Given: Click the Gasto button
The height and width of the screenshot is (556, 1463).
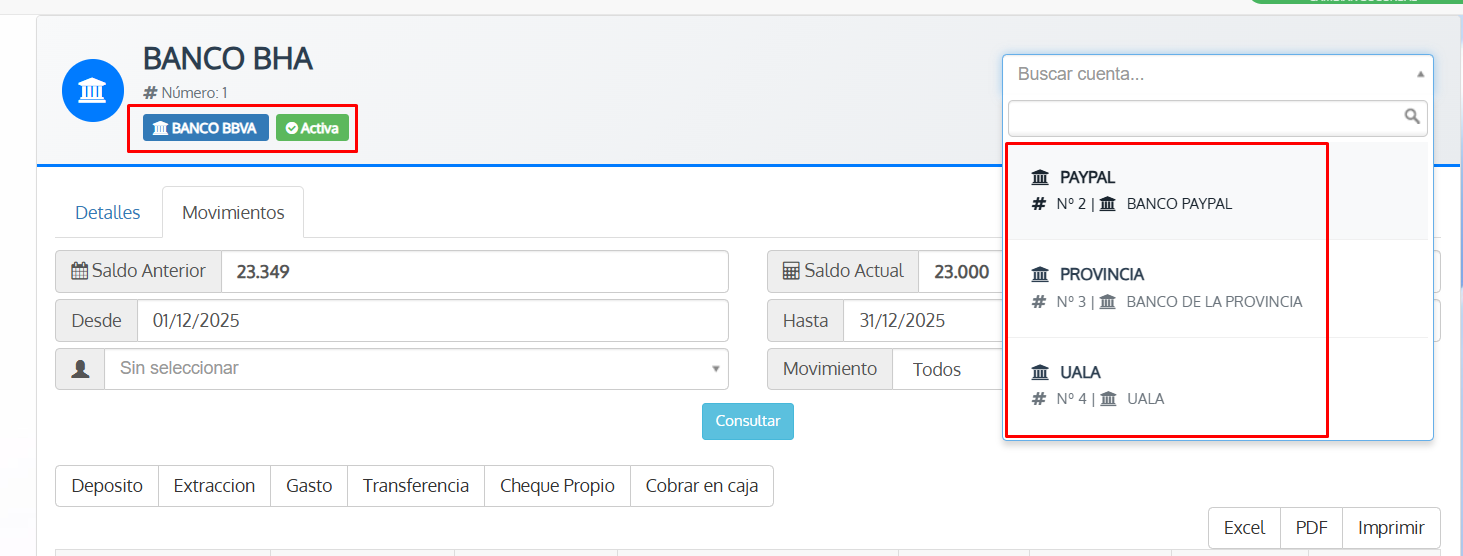Looking at the screenshot, I should point(309,486).
